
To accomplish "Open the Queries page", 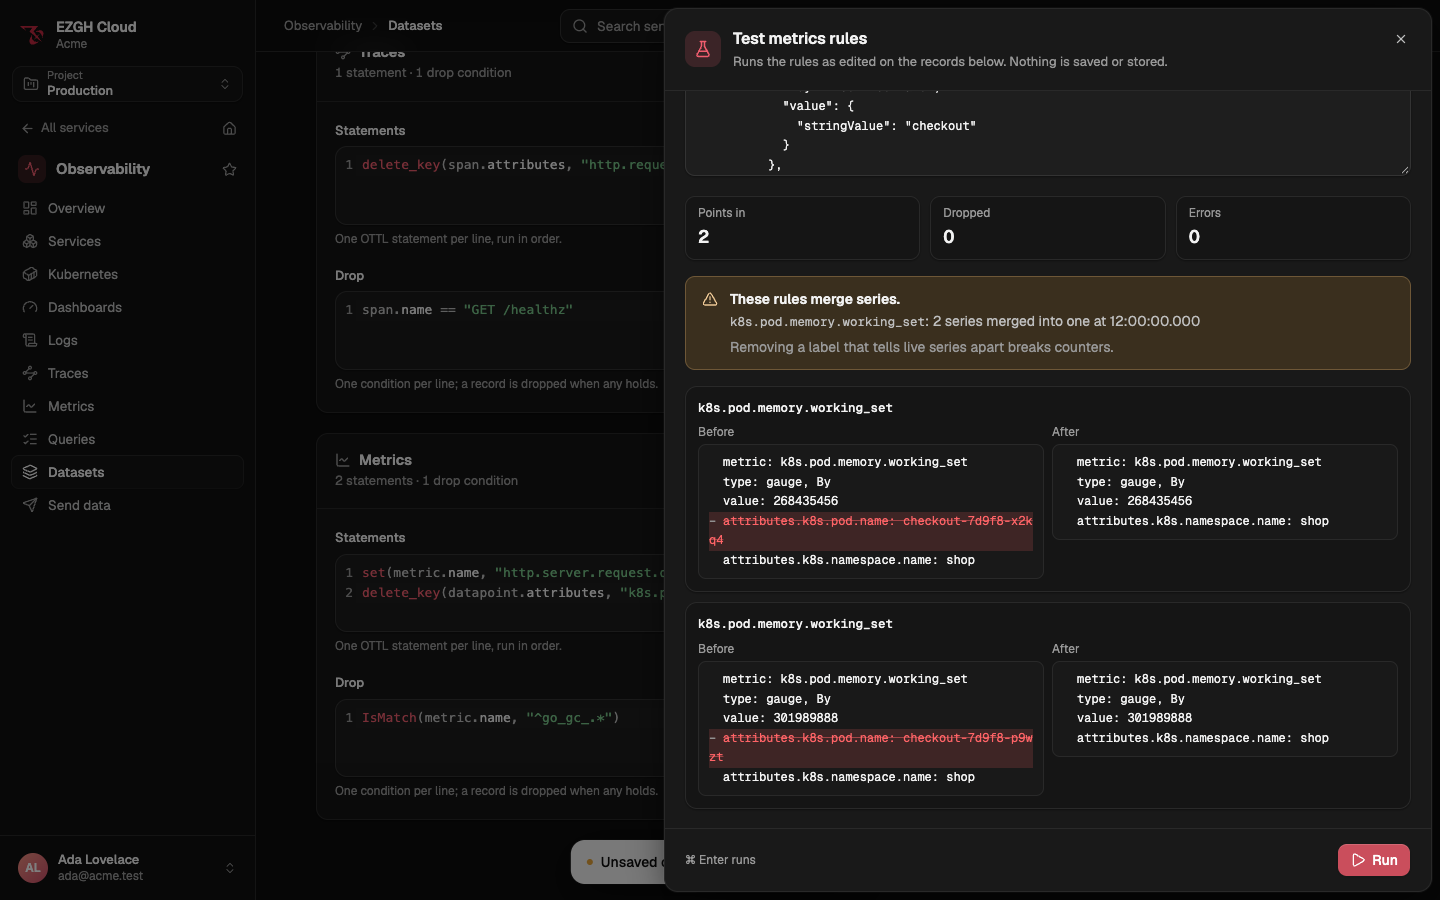I will 127,439.
